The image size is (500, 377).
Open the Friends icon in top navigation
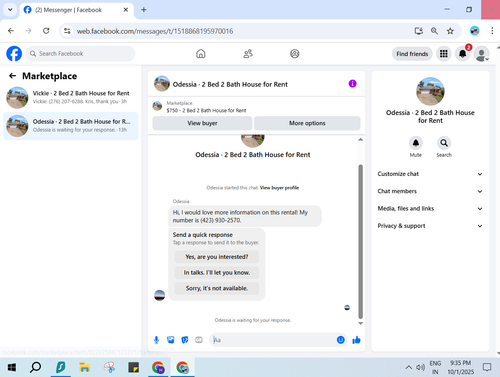[x=248, y=54]
